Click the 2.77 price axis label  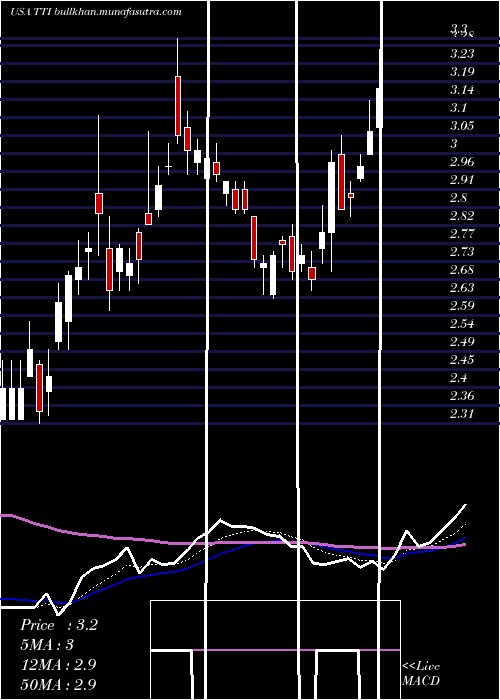[x=462, y=233]
